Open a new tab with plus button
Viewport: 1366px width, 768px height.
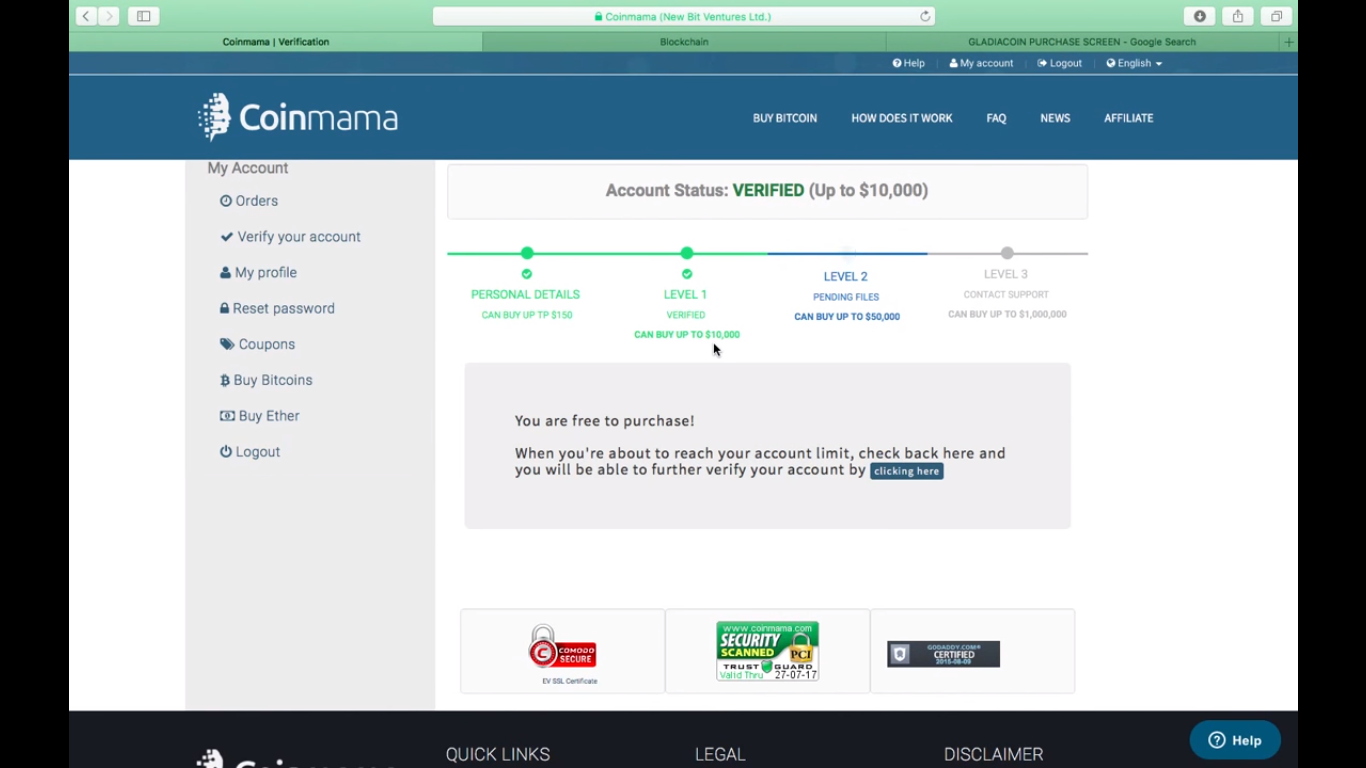pyautogui.click(x=1288, y=42)
